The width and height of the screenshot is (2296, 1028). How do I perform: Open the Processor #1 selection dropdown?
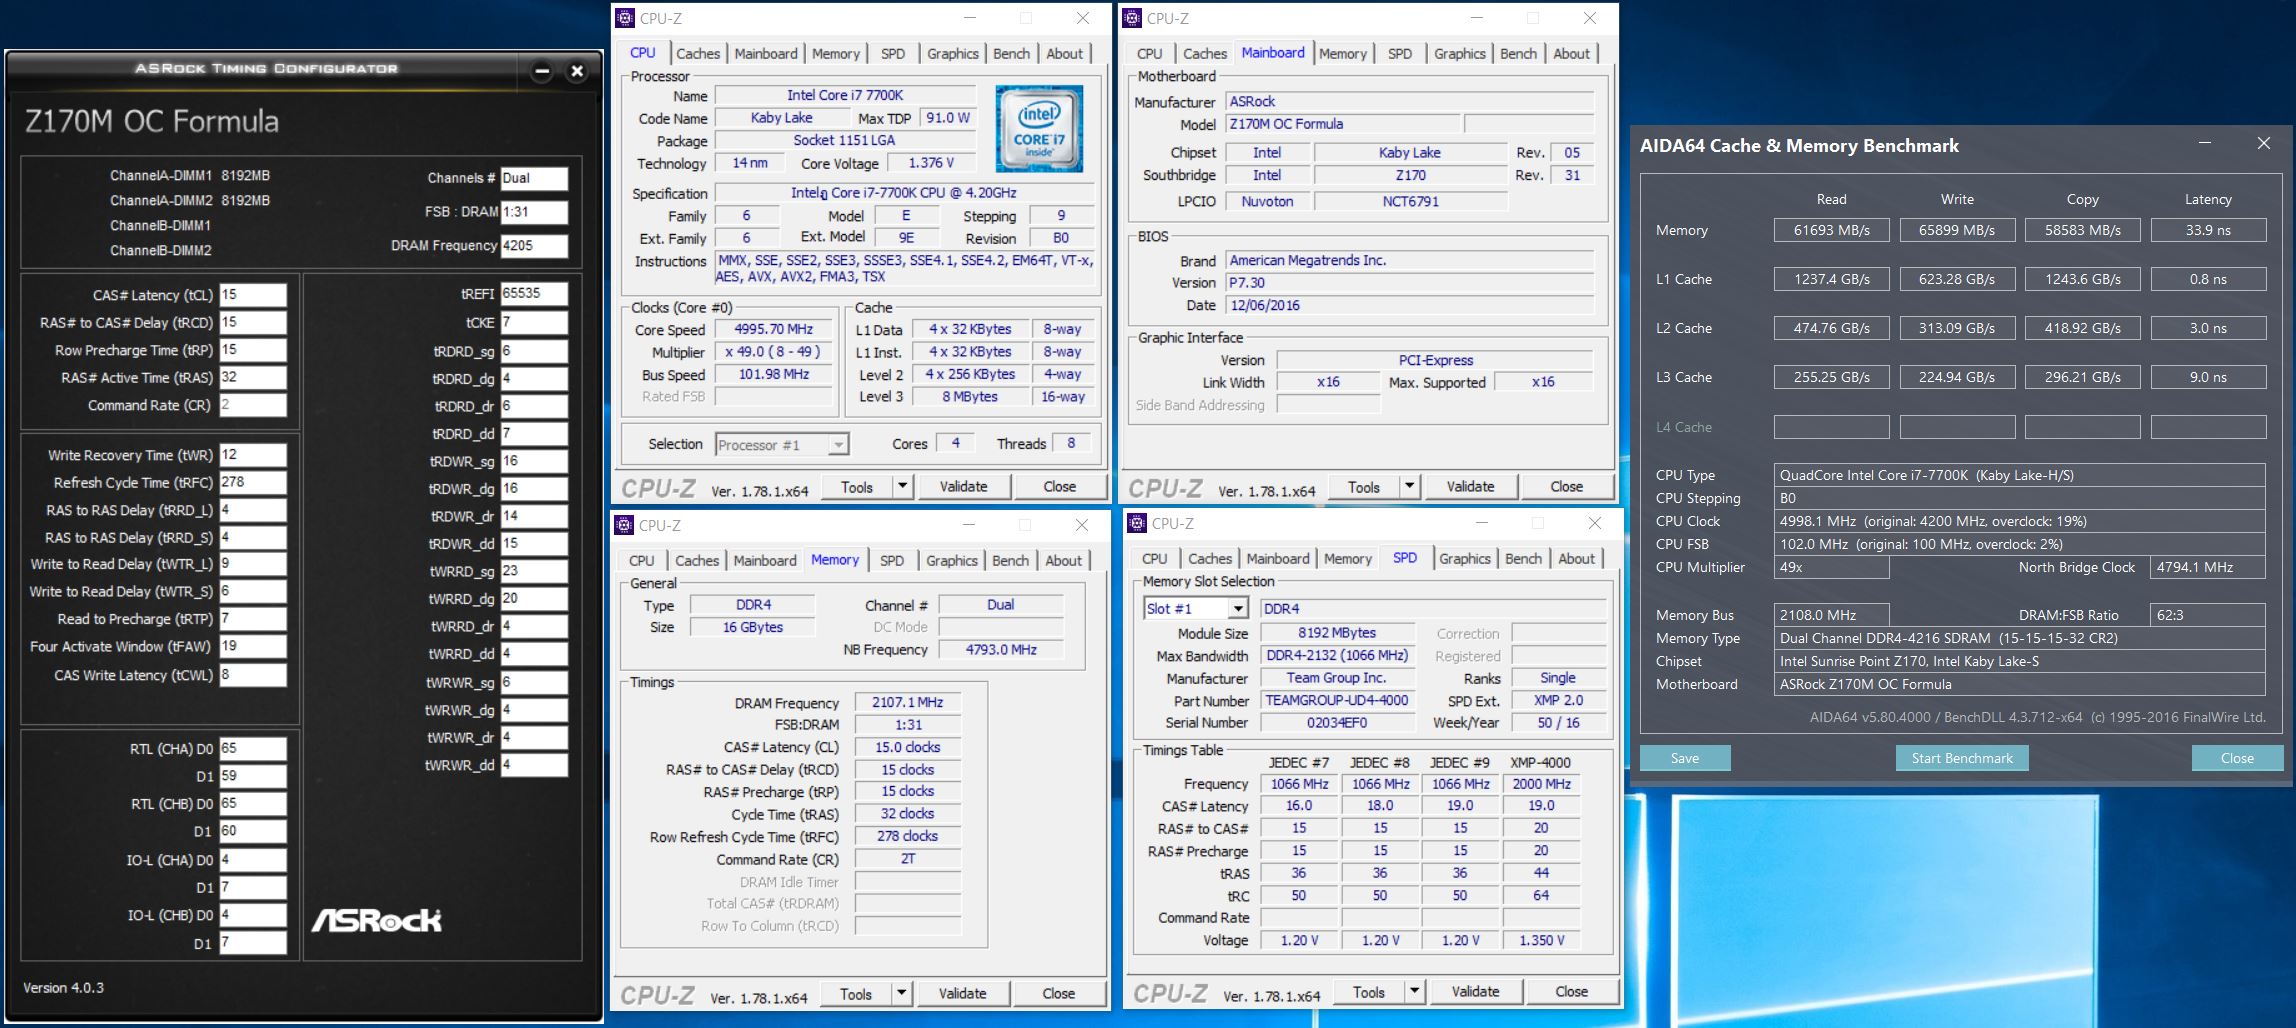click(x=838, y=444)
